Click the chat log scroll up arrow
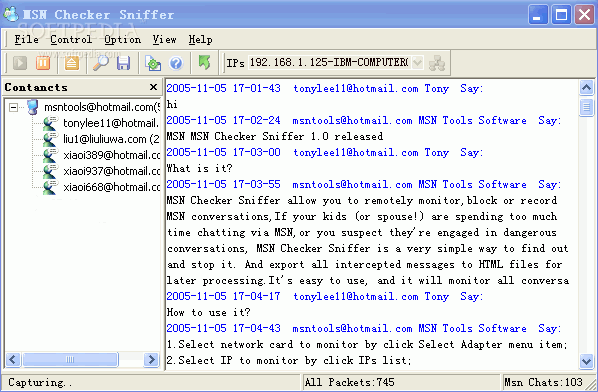598x392 pixels. [586, 88]
